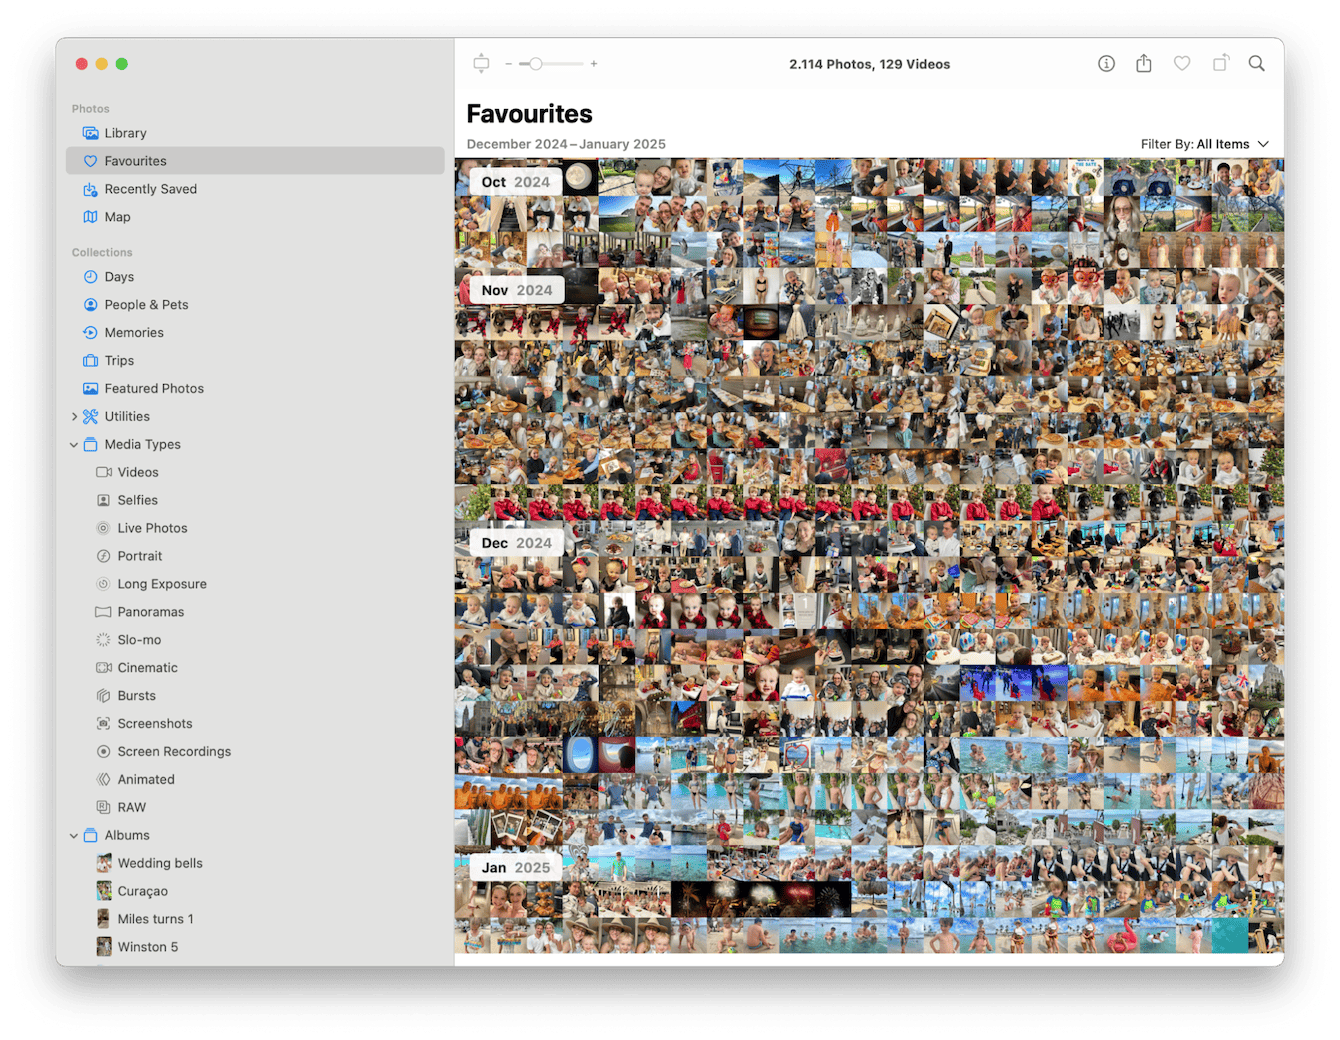This screenshot has width=1340, height=1040.
Task: Show Screenshots media type
Action: point(154,724)
